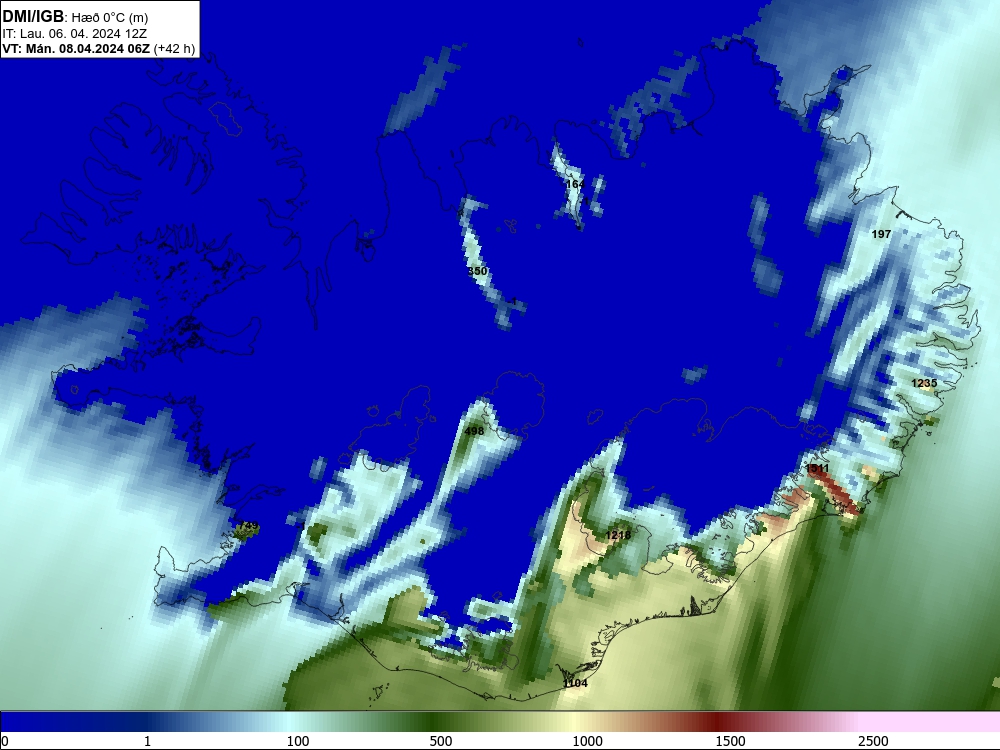The height and width of the screenshot is (750, 1000).
Task: Click the 749 value label on map
Action: click(x=248, y=526)
